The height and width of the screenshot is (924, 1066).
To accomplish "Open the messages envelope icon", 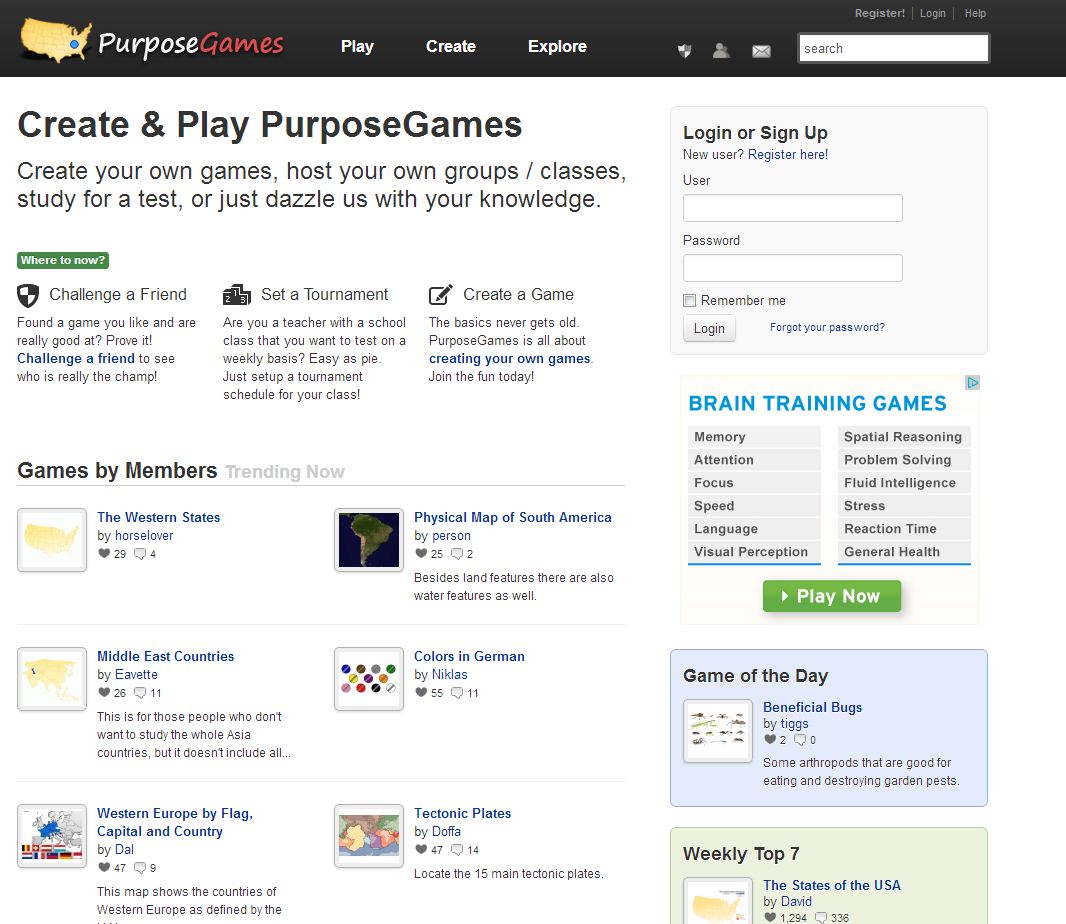I will coord(761,51).
